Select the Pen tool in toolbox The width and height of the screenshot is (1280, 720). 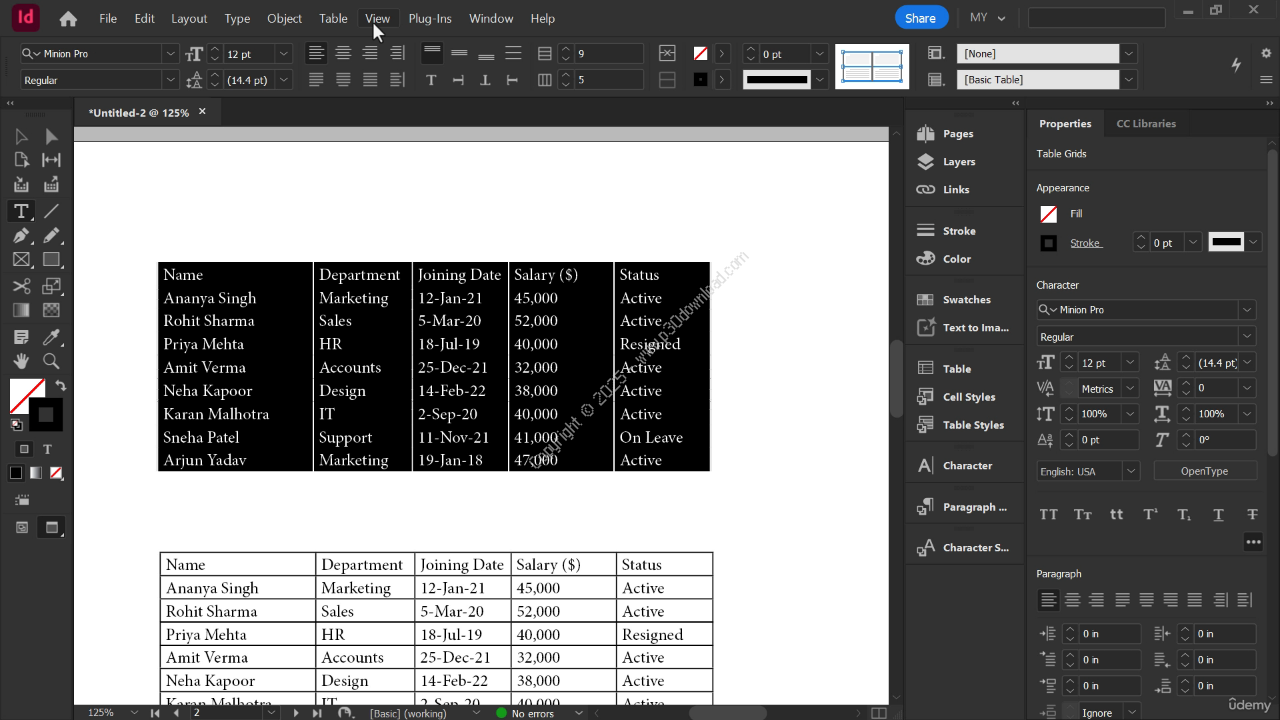click(21, 236)
